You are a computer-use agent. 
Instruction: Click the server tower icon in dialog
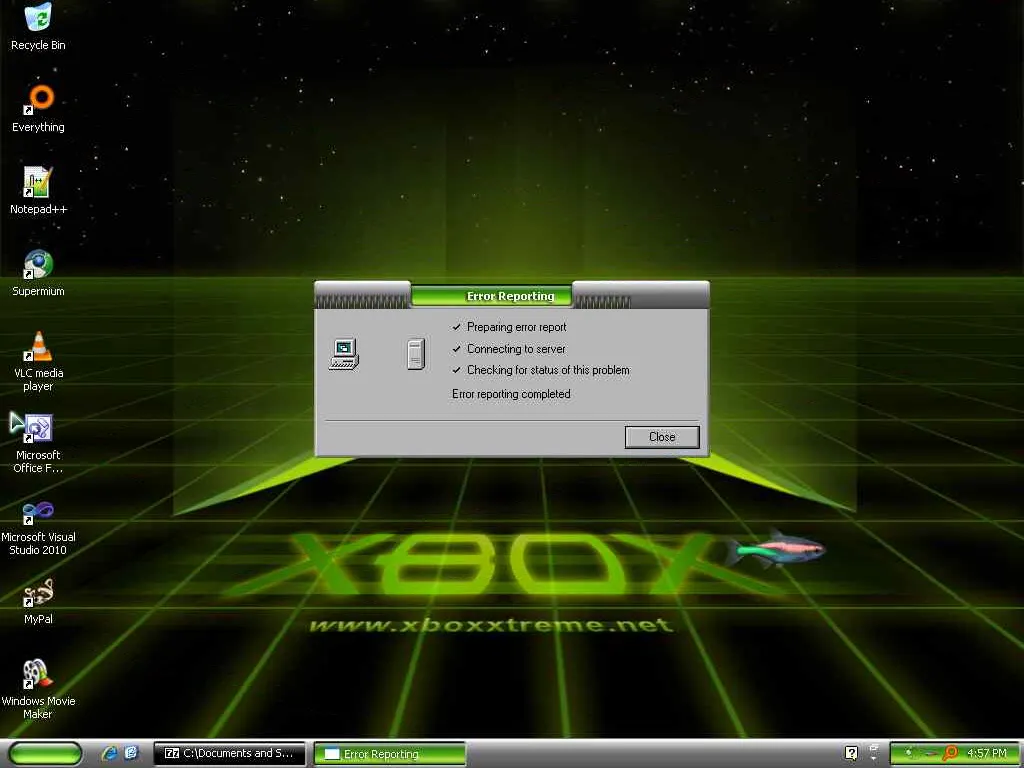coord(416,355)
